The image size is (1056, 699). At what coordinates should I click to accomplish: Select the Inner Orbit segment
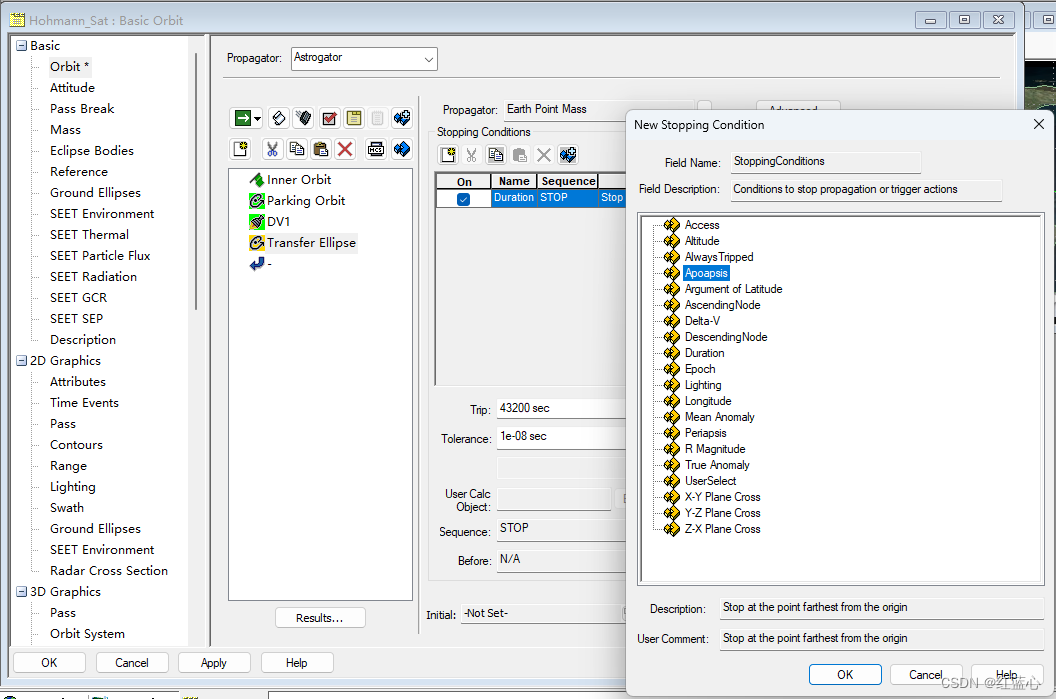[x=298, y=180]
